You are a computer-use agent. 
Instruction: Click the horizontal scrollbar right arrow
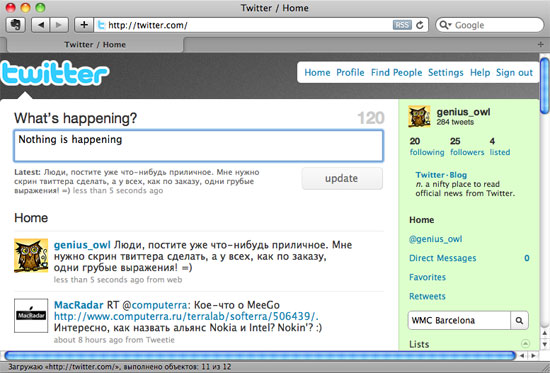pyautogui.click(x=533, y=355)
